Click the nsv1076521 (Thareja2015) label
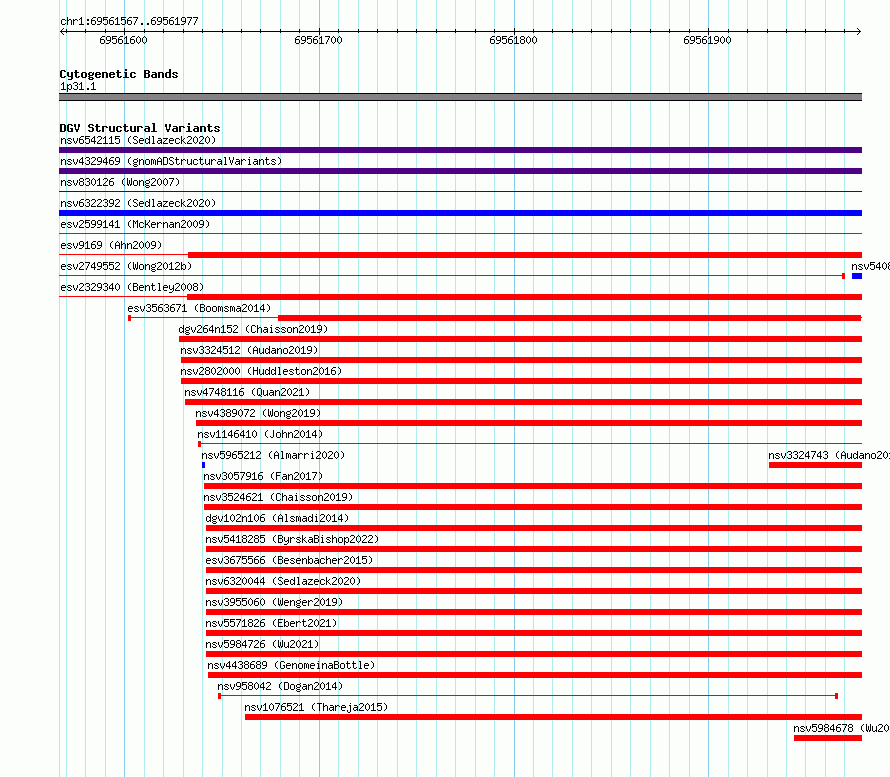This screenshot has width=890, height=777. pos(316,707)
